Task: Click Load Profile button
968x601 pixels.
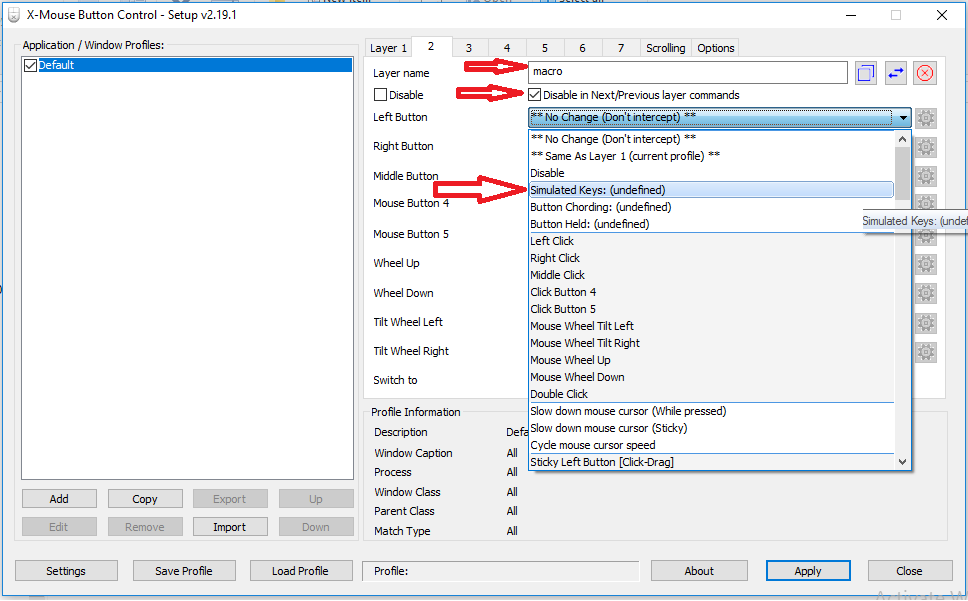Action: click(301, 571)
